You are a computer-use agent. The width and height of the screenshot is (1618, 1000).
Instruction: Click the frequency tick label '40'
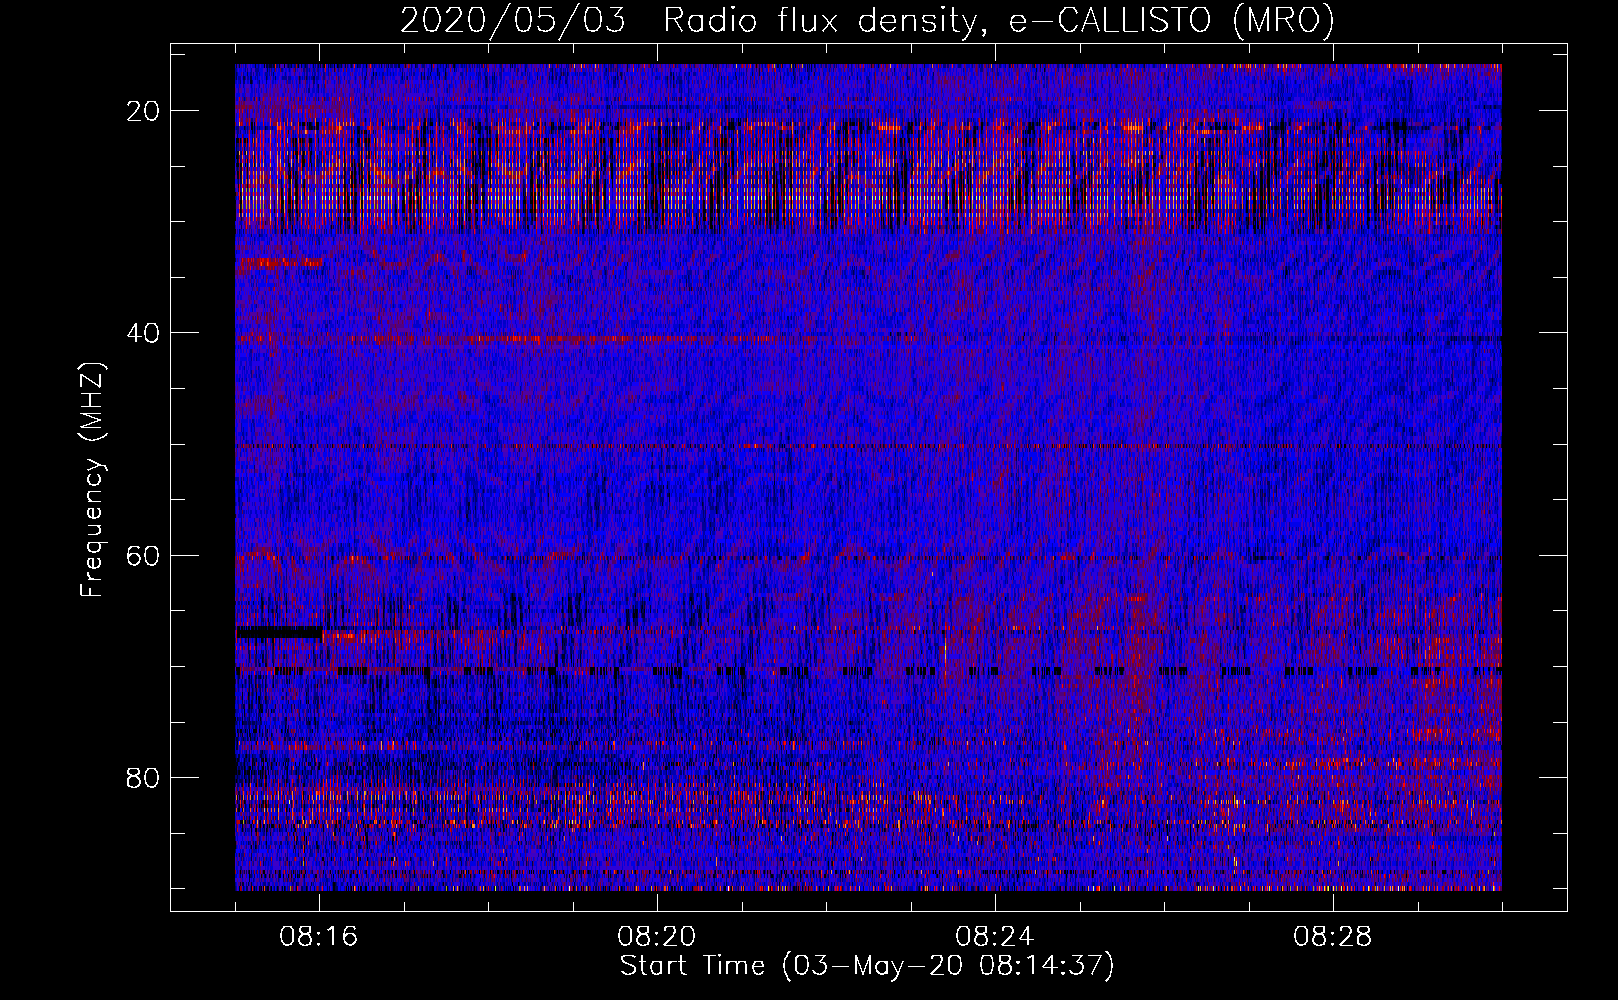[144, 332]
